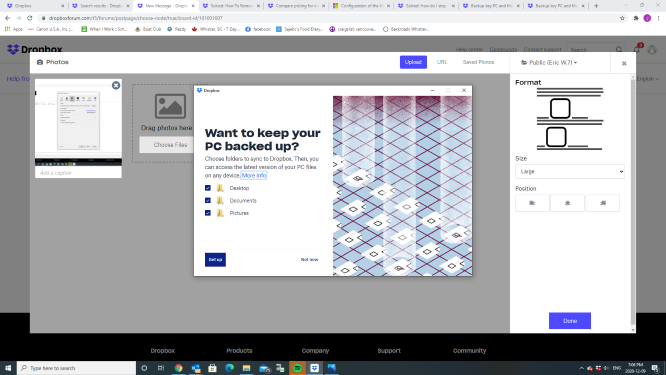Align photo position center
This screenshot has width=666, height=375.
pyautogui.click(x=567, y=203)
